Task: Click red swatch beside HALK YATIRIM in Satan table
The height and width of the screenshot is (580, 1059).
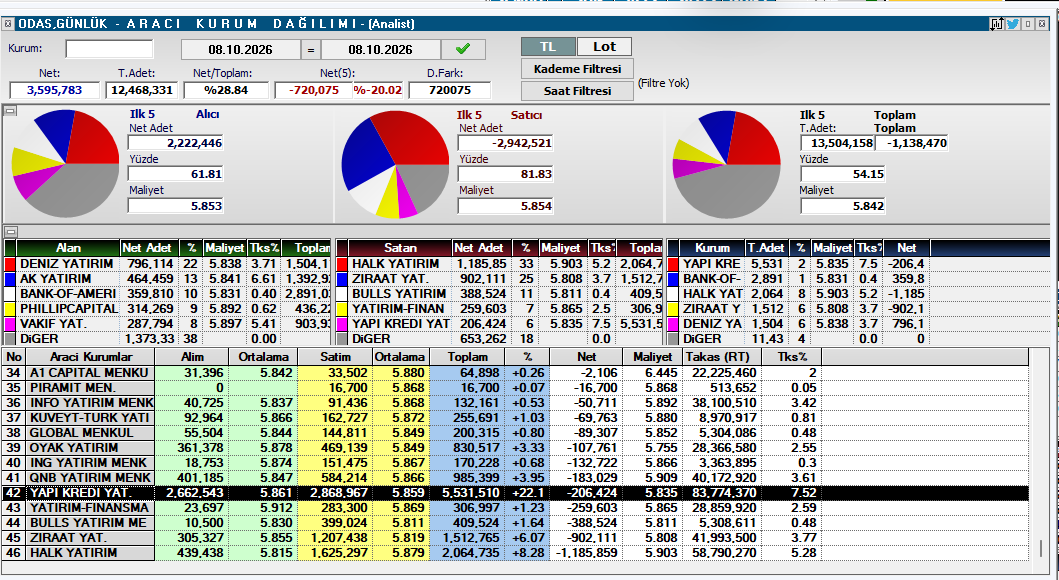Action: [342, 264]
